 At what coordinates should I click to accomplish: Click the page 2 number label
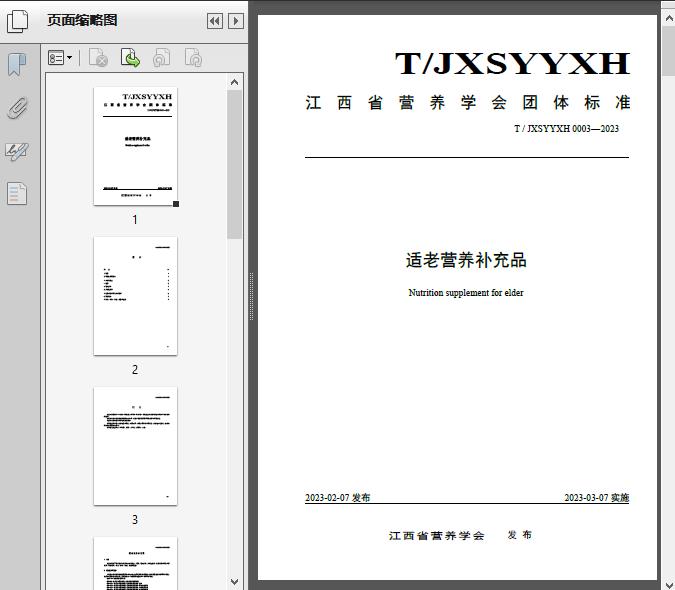(x=135, y=369)
